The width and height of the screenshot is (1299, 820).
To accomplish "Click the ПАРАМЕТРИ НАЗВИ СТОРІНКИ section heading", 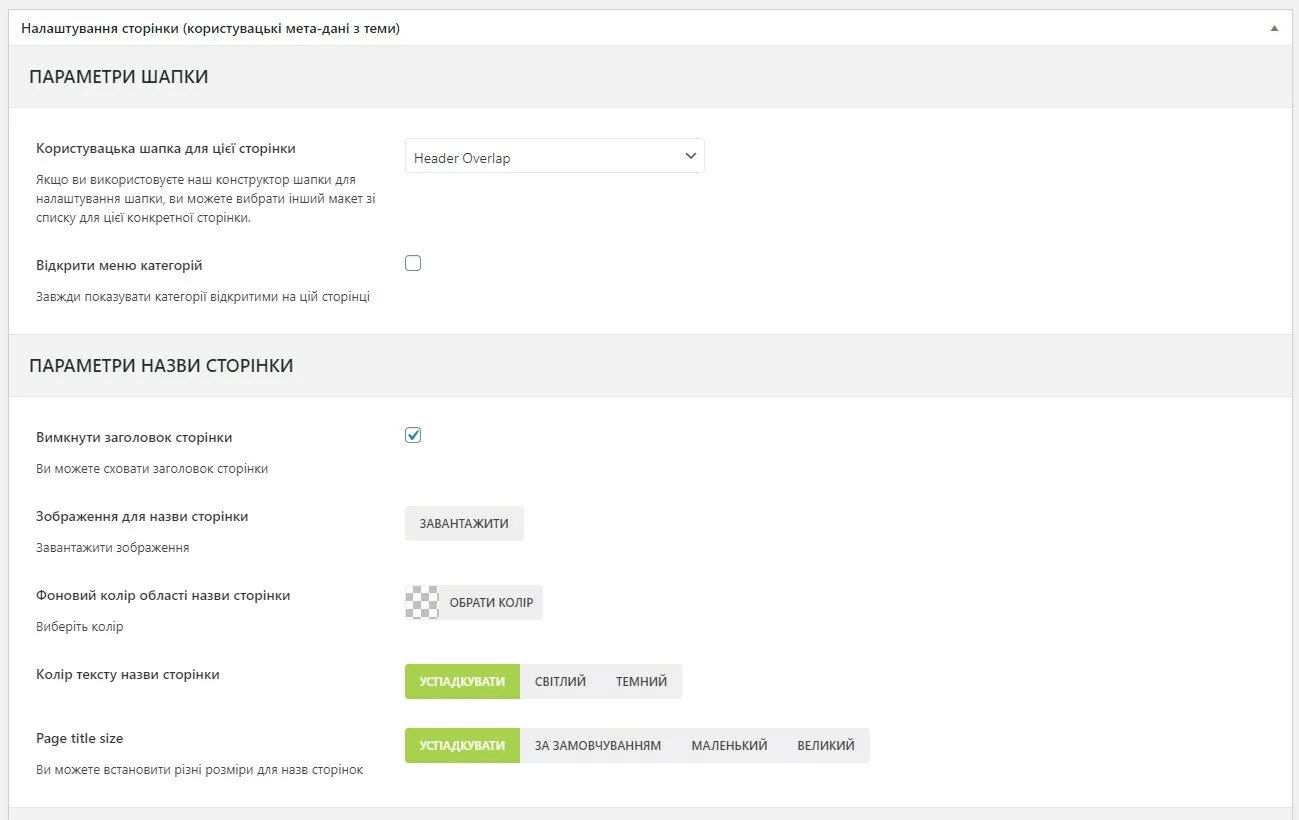I will click(161, 366).
